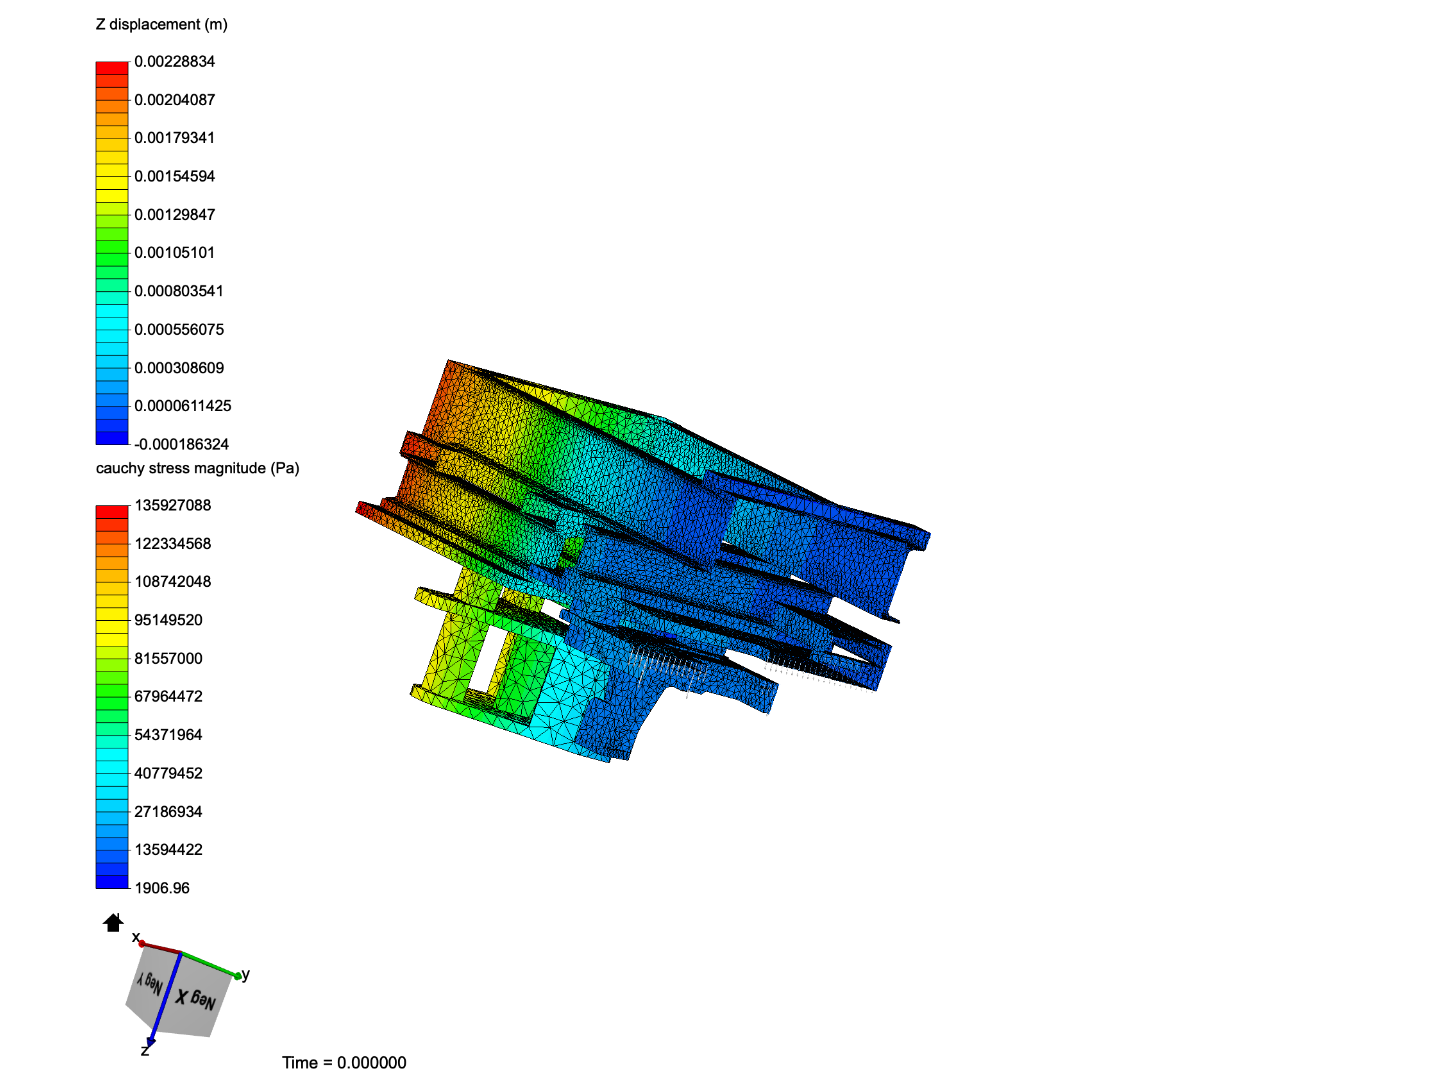1440x1080 pixels.
Task: Click the legend value 0.00129847
Action: [x=175, y=214]
